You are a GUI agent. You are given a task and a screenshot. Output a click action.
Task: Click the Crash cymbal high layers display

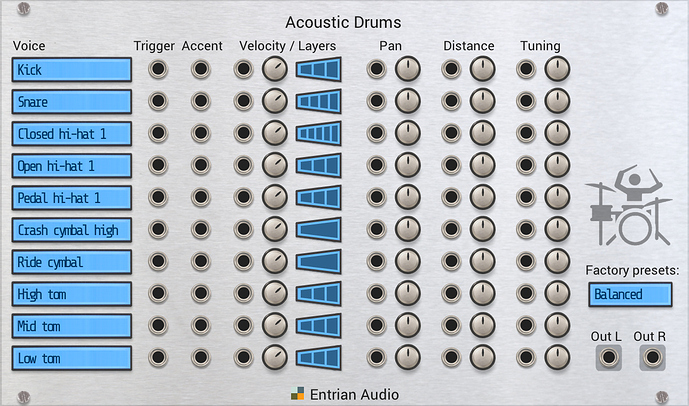click(x=319, y=229)
